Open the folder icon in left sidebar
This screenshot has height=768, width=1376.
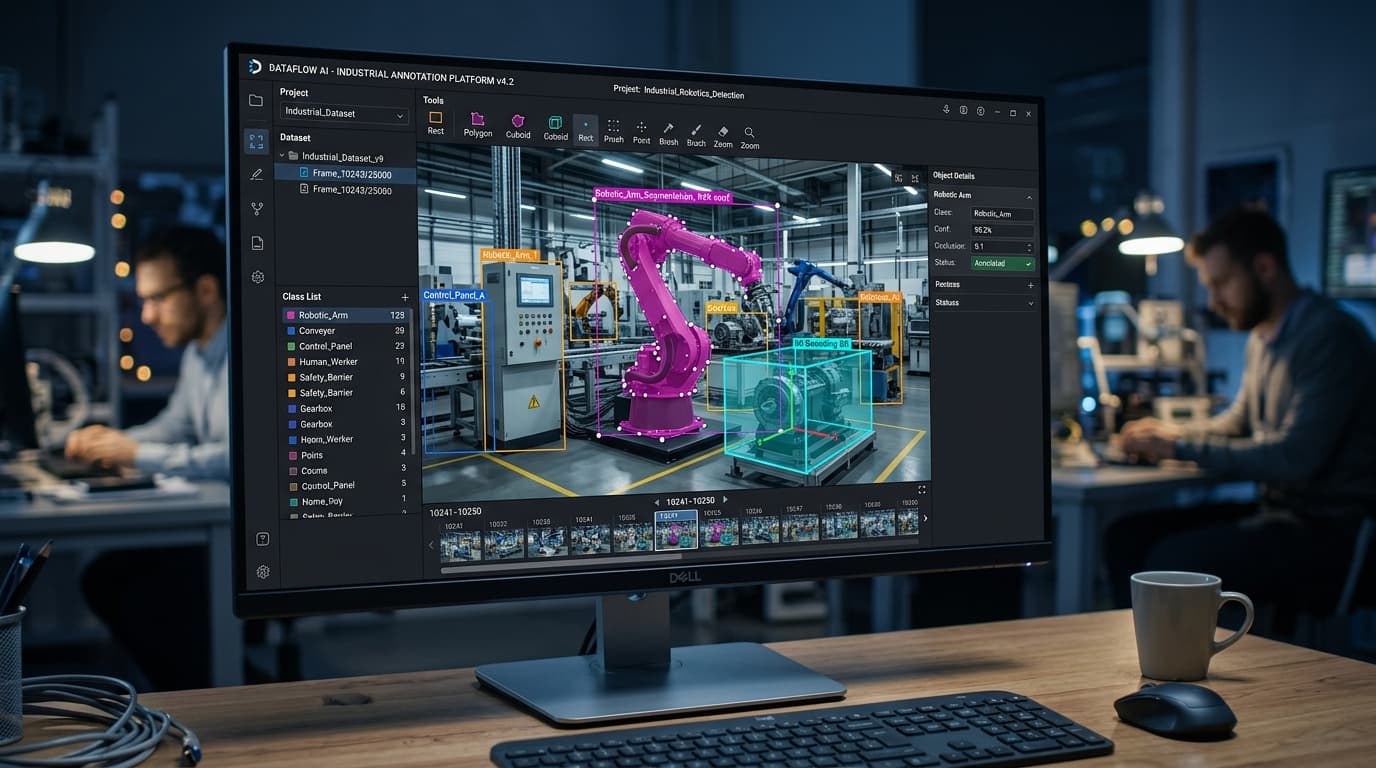[256, 100]
